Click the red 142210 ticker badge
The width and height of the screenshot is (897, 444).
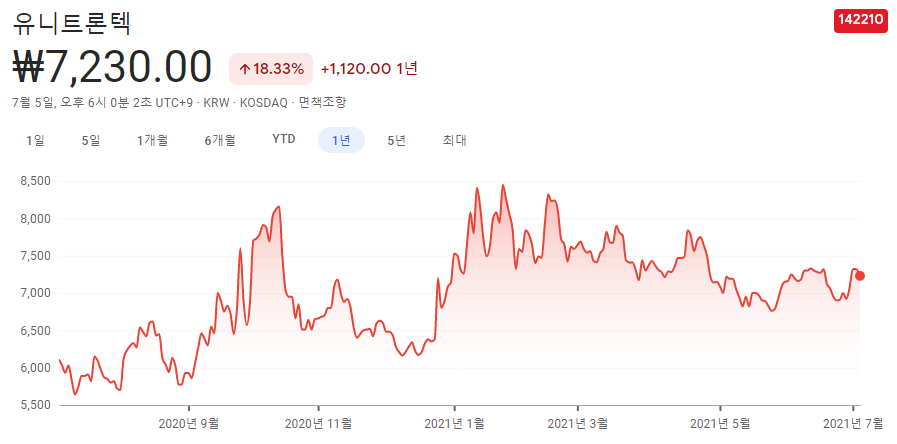click(x=860, y=21)
